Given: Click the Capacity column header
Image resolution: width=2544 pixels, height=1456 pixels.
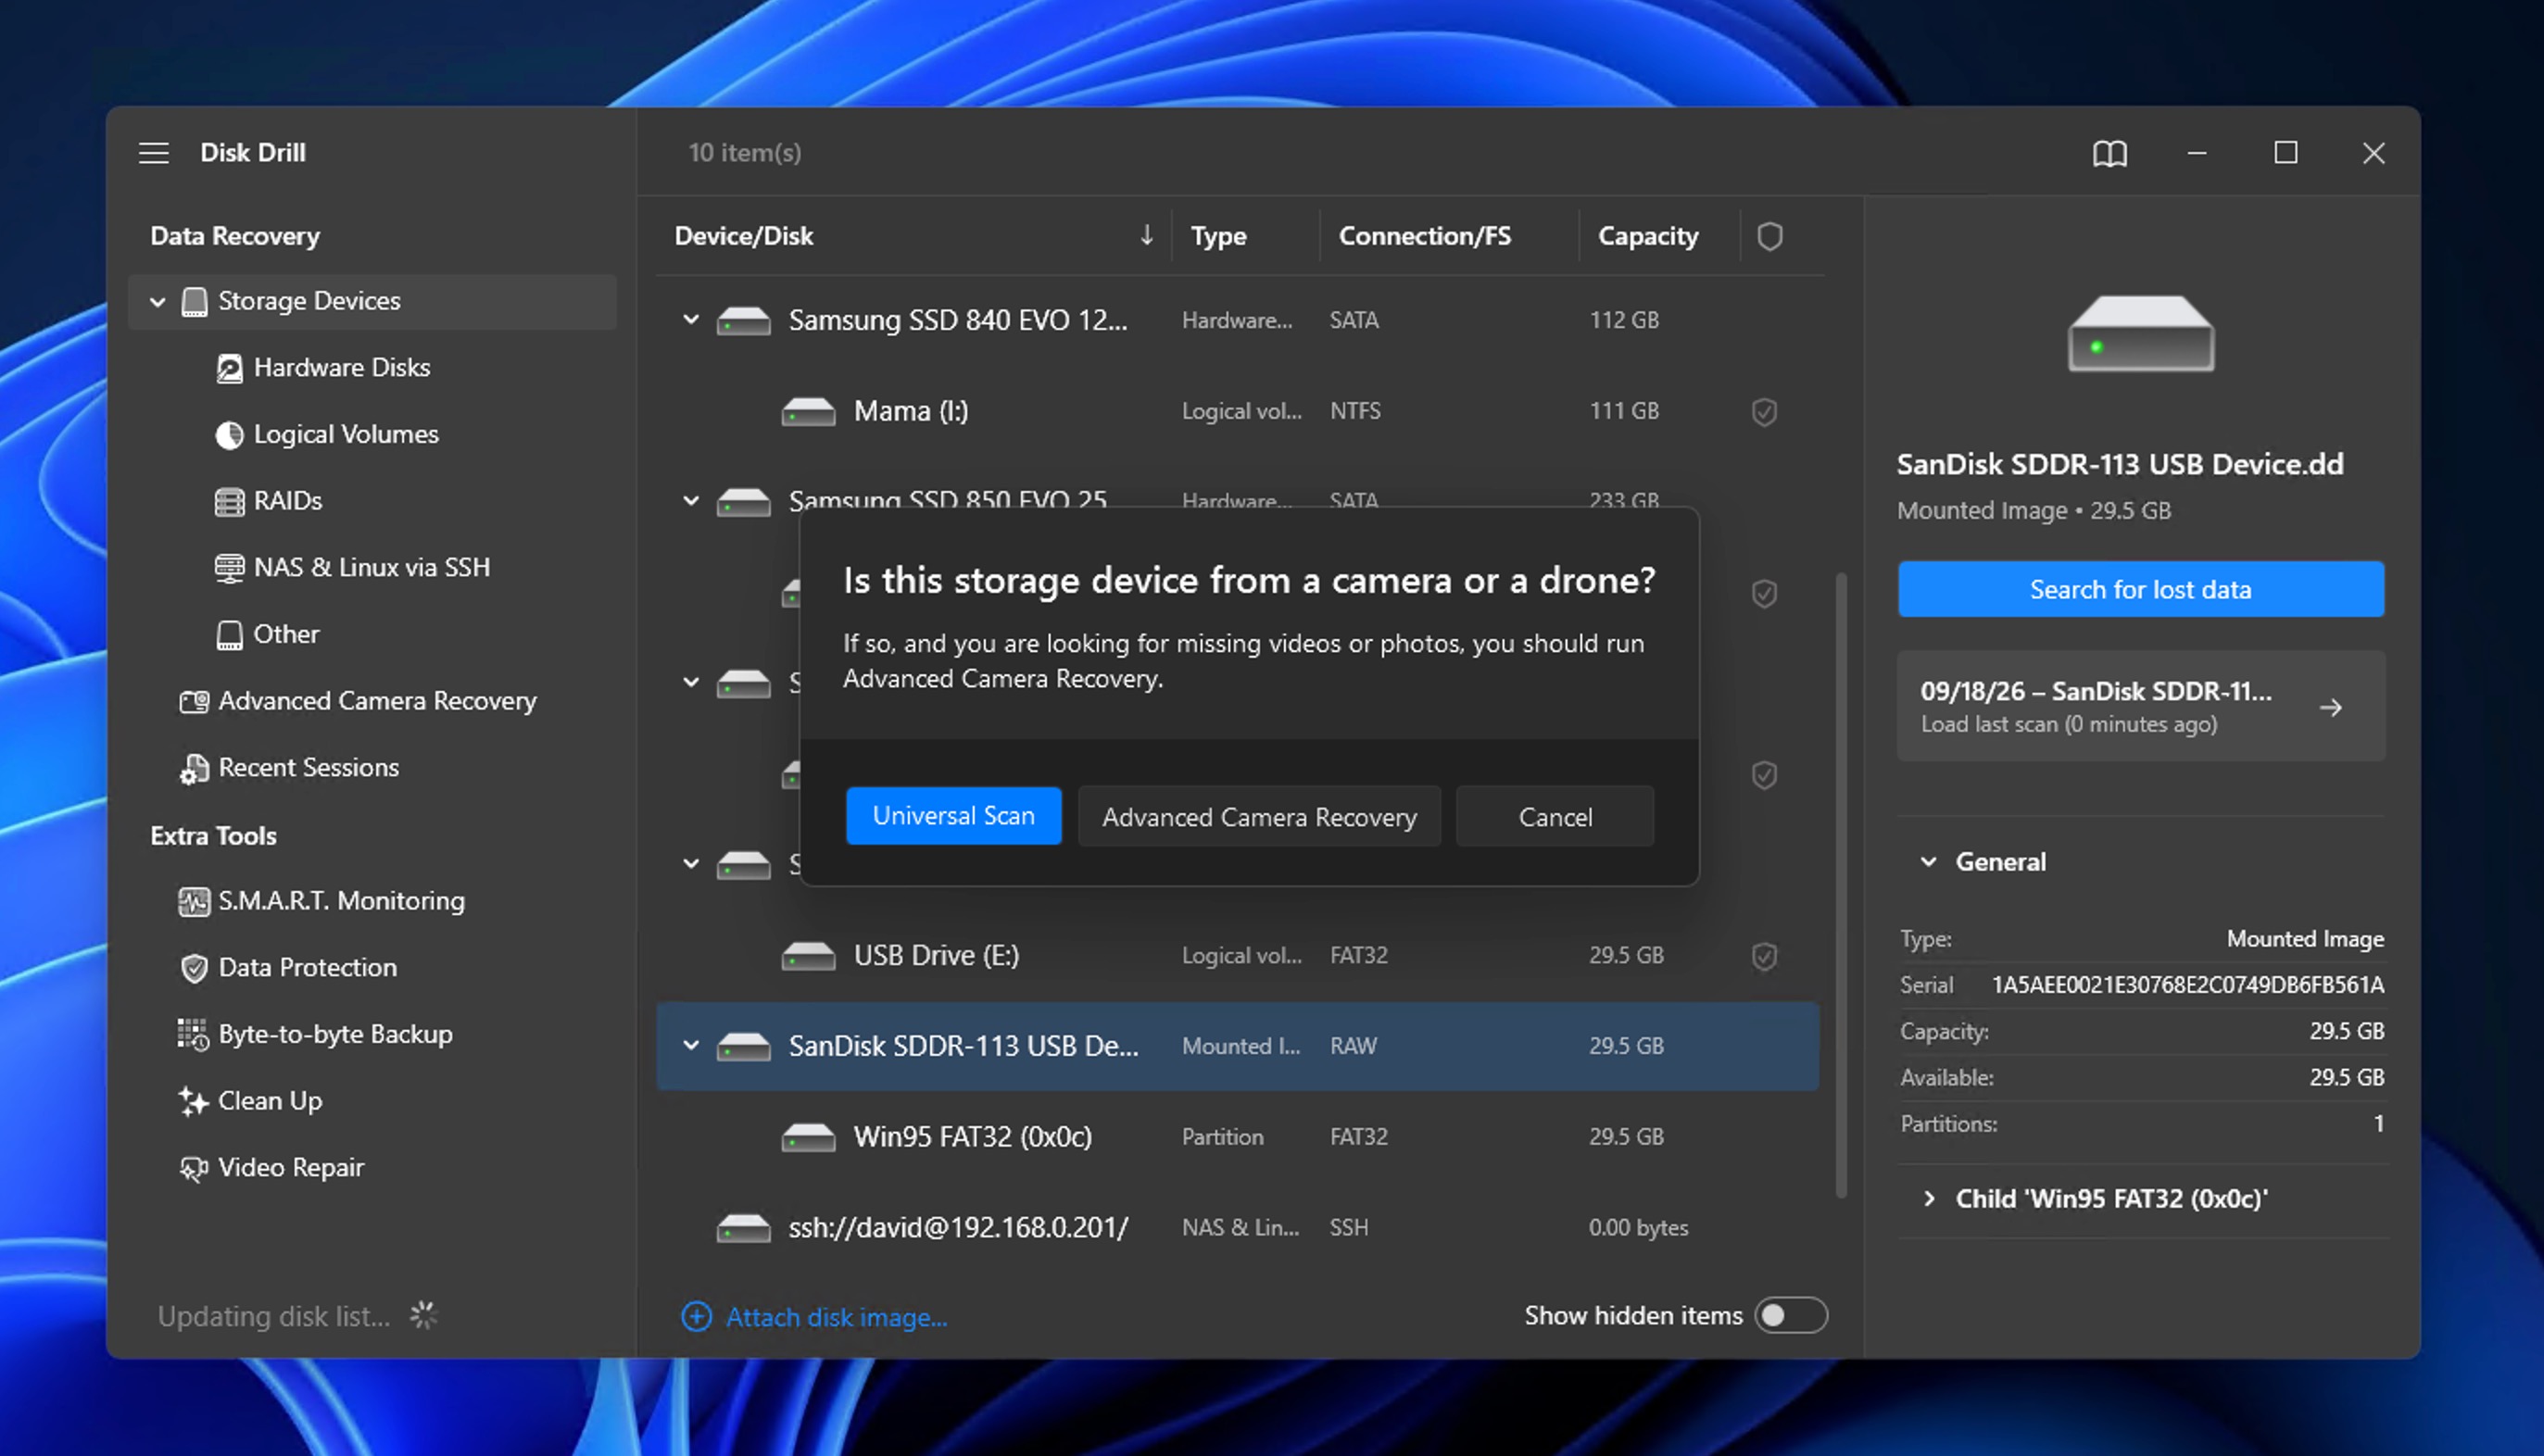Looking at the screenshot, I should (1647, 236).
